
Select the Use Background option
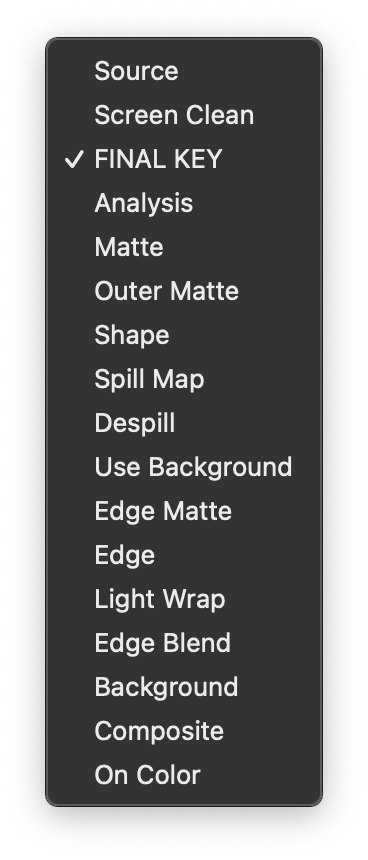pos(184,467)
